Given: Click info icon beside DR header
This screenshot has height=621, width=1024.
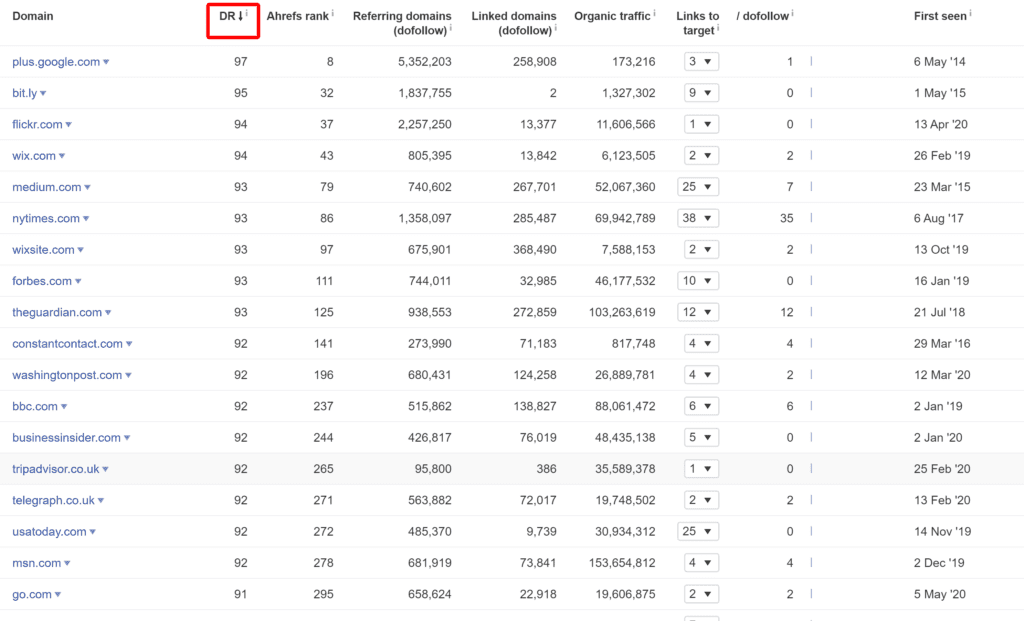Looking at the screenshot, I should pyautogui.click(x=247, y=12).
